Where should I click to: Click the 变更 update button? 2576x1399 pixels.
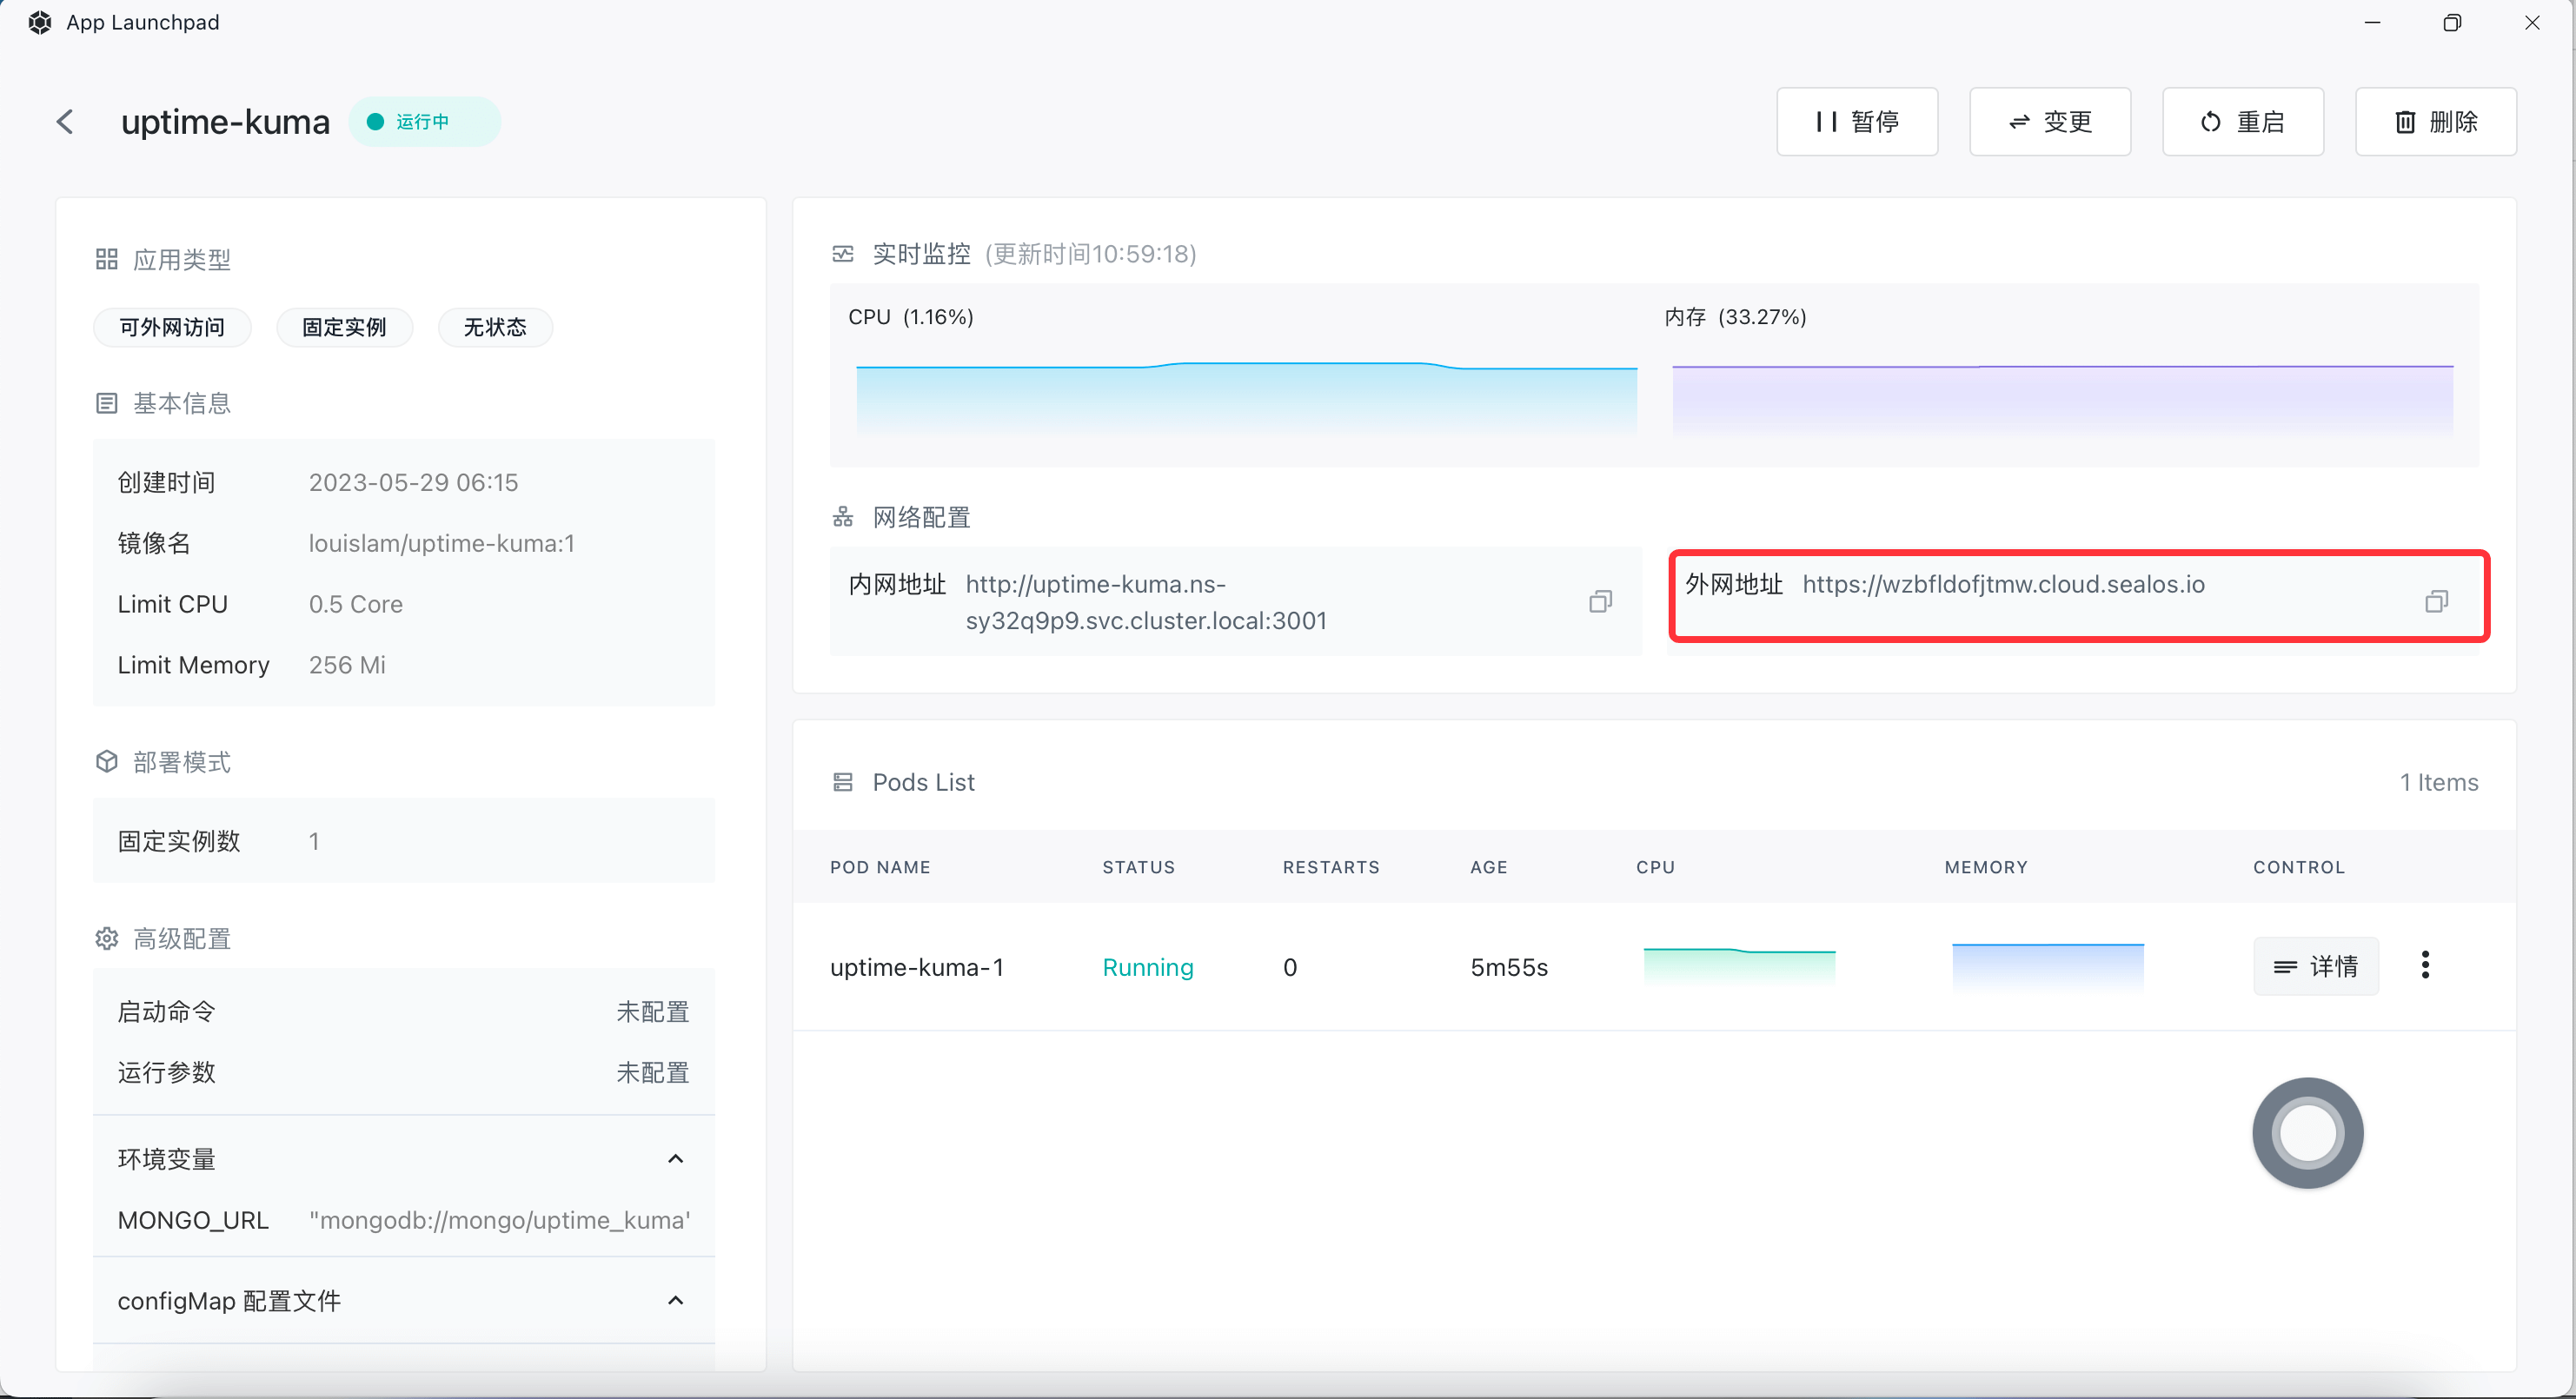pos(2050,122)
